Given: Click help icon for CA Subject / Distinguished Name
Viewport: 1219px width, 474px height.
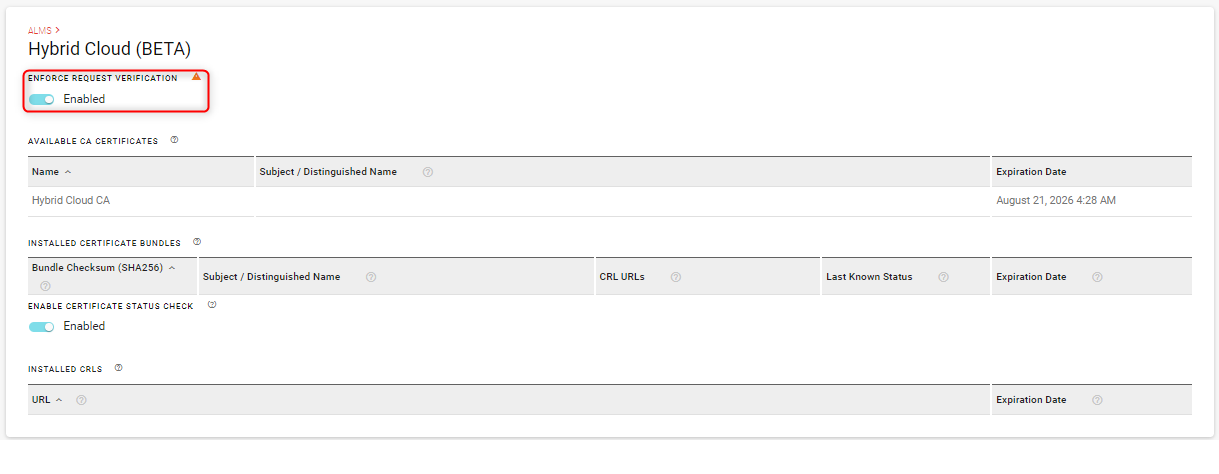Looking at the screenshot, I should [427, 172].
